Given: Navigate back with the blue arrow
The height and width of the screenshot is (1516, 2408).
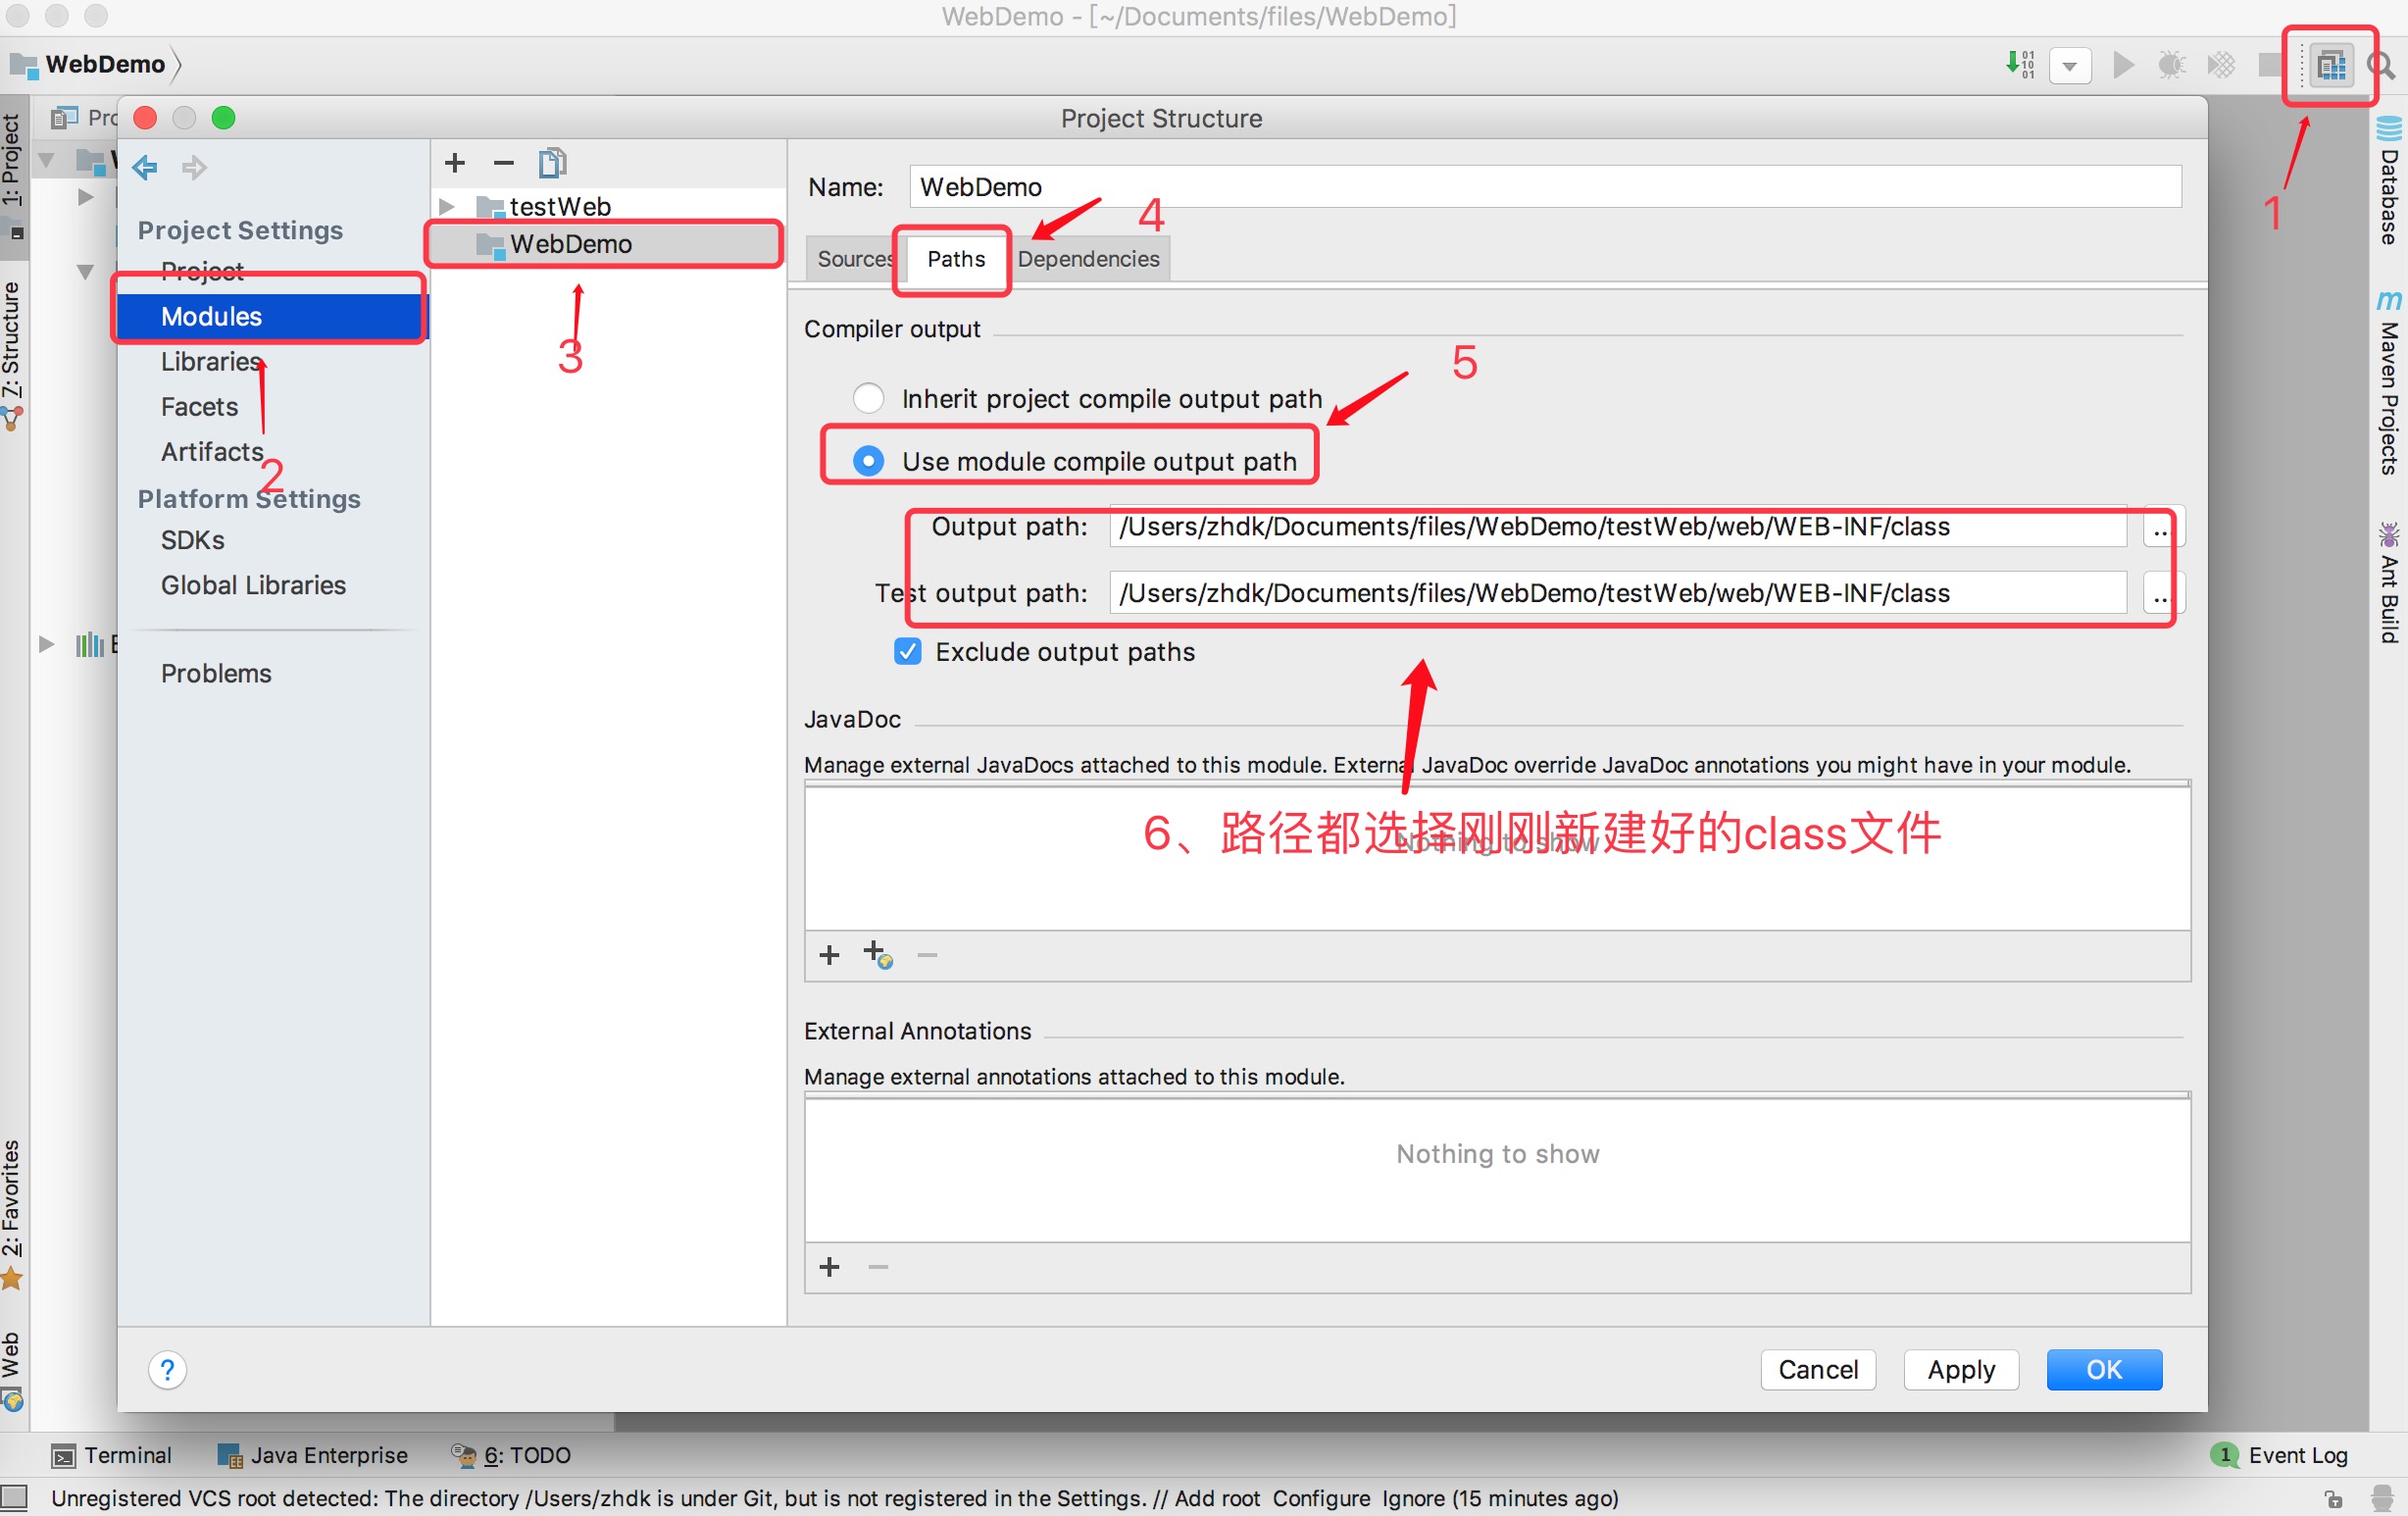Looking at the screenshot, I should [145, 167].
